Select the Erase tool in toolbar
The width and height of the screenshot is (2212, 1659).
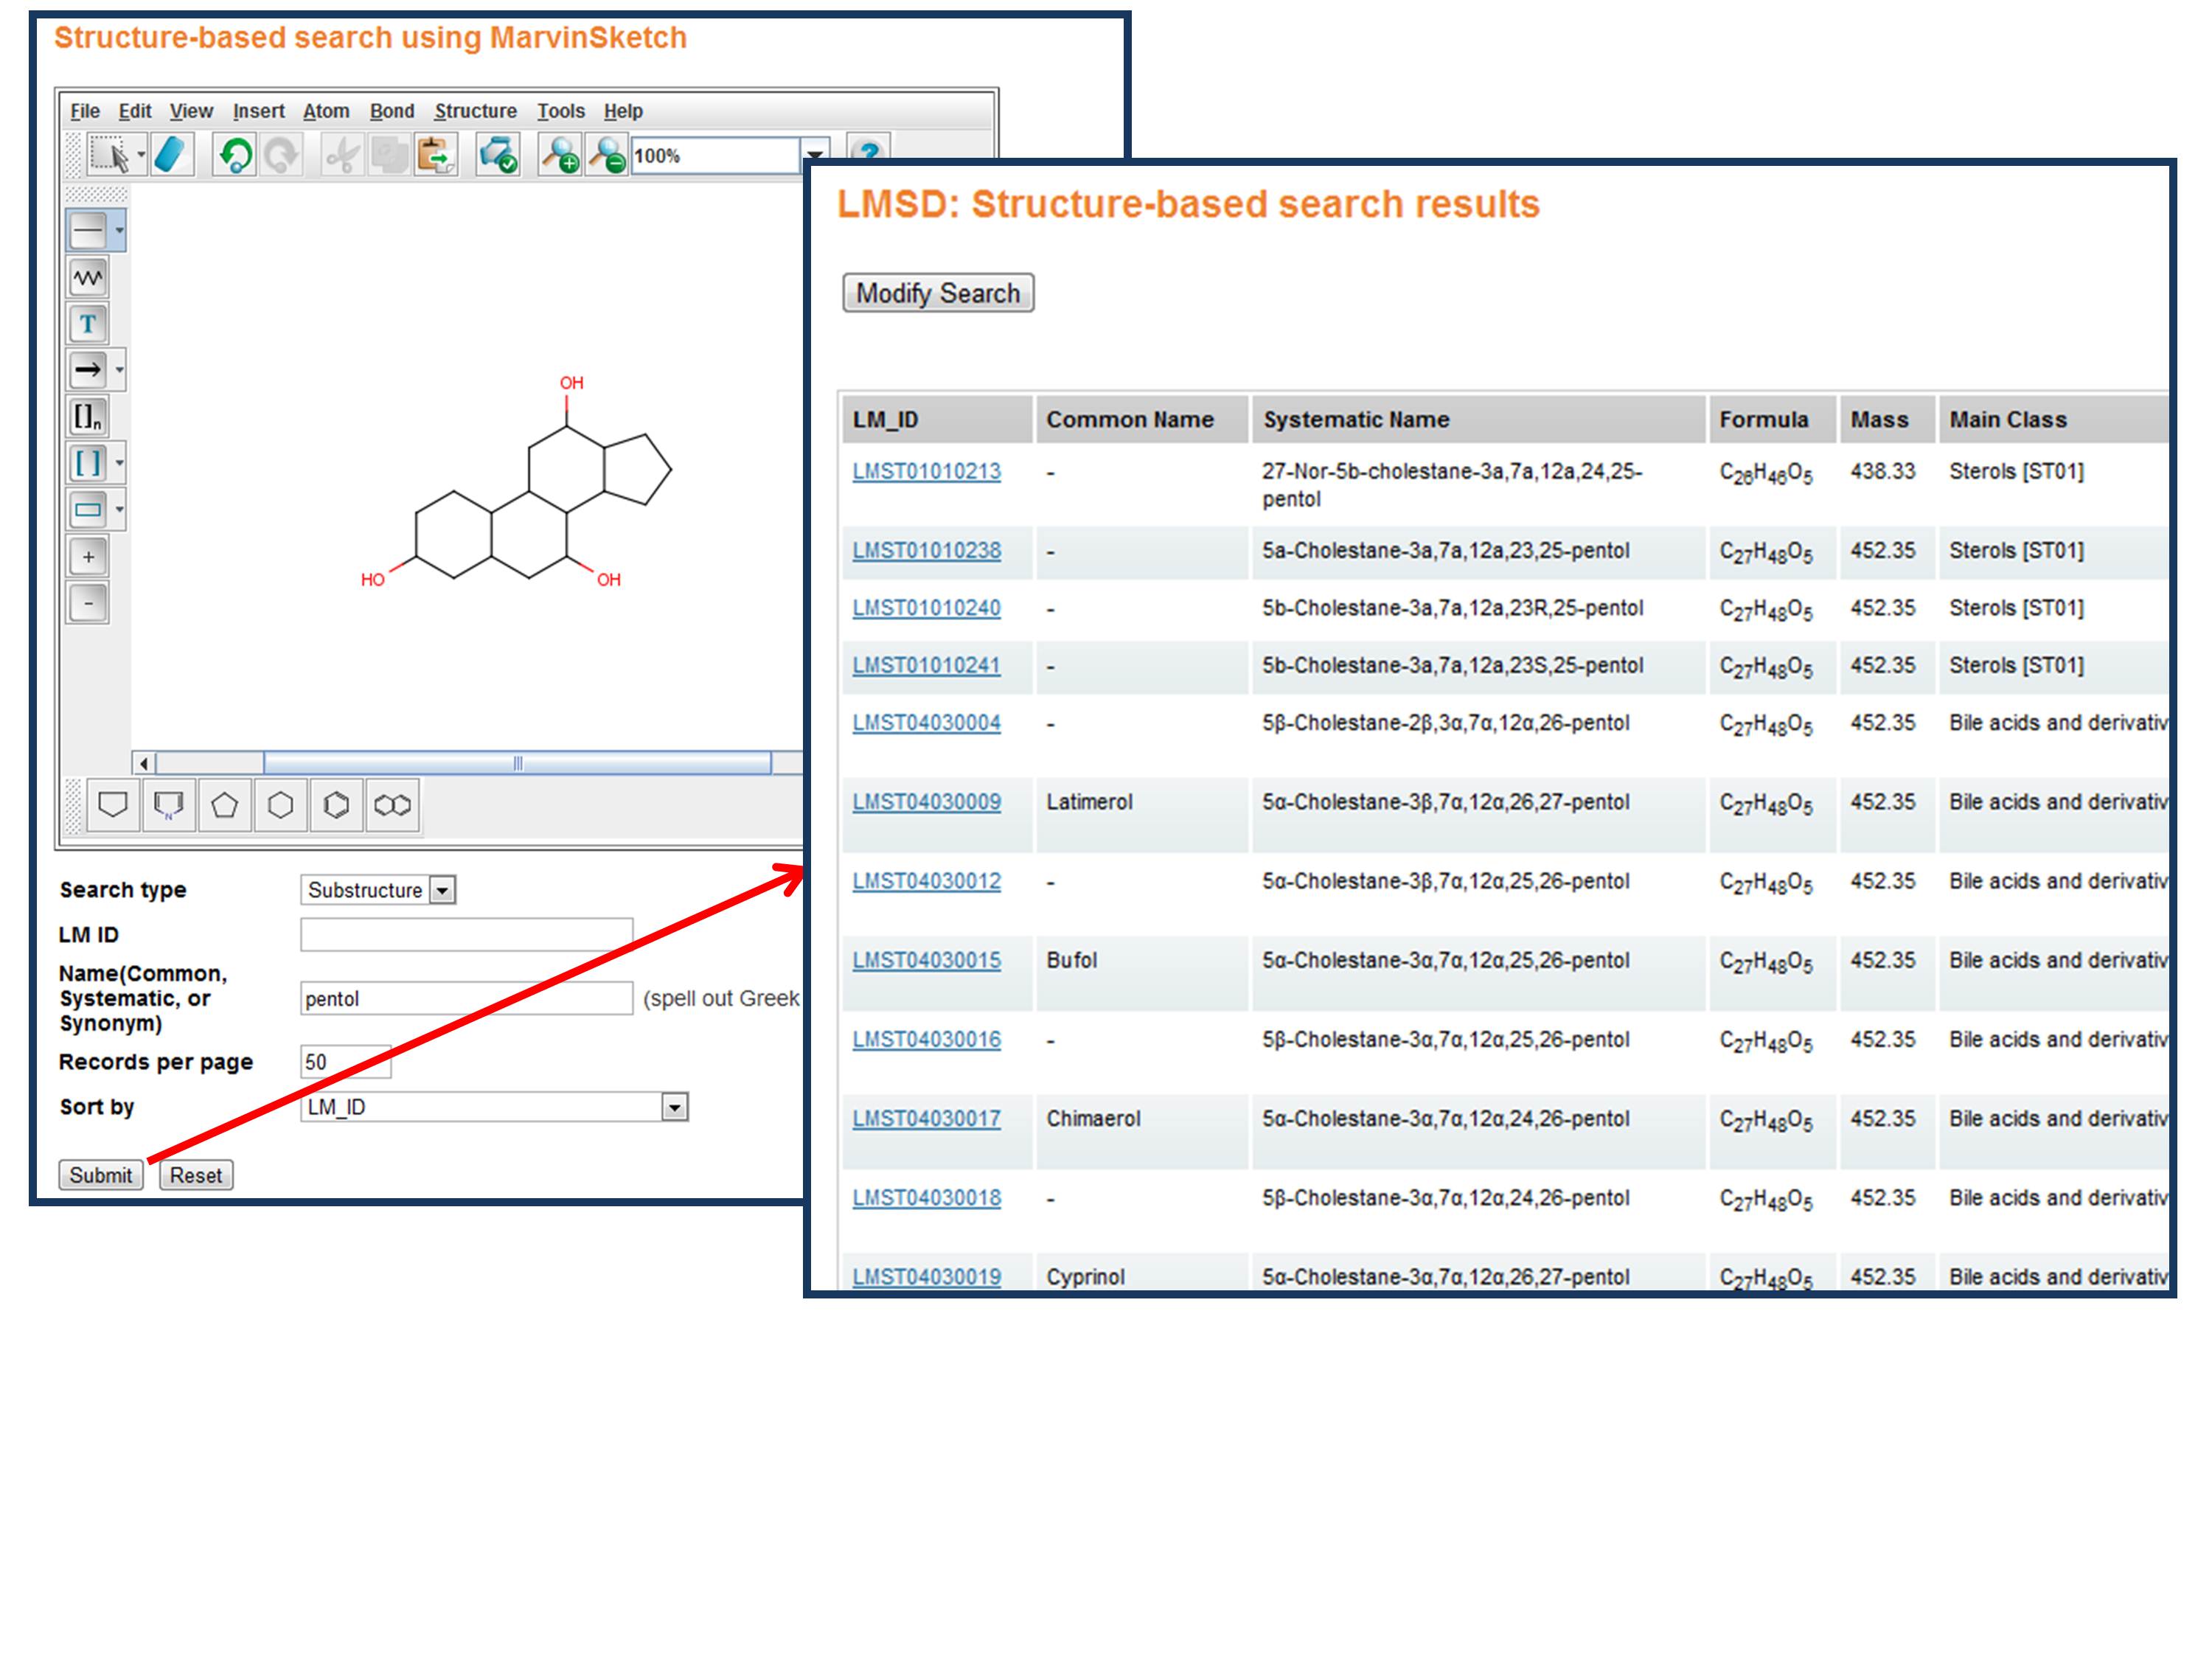pyautogui.click(x=171, y=155)
